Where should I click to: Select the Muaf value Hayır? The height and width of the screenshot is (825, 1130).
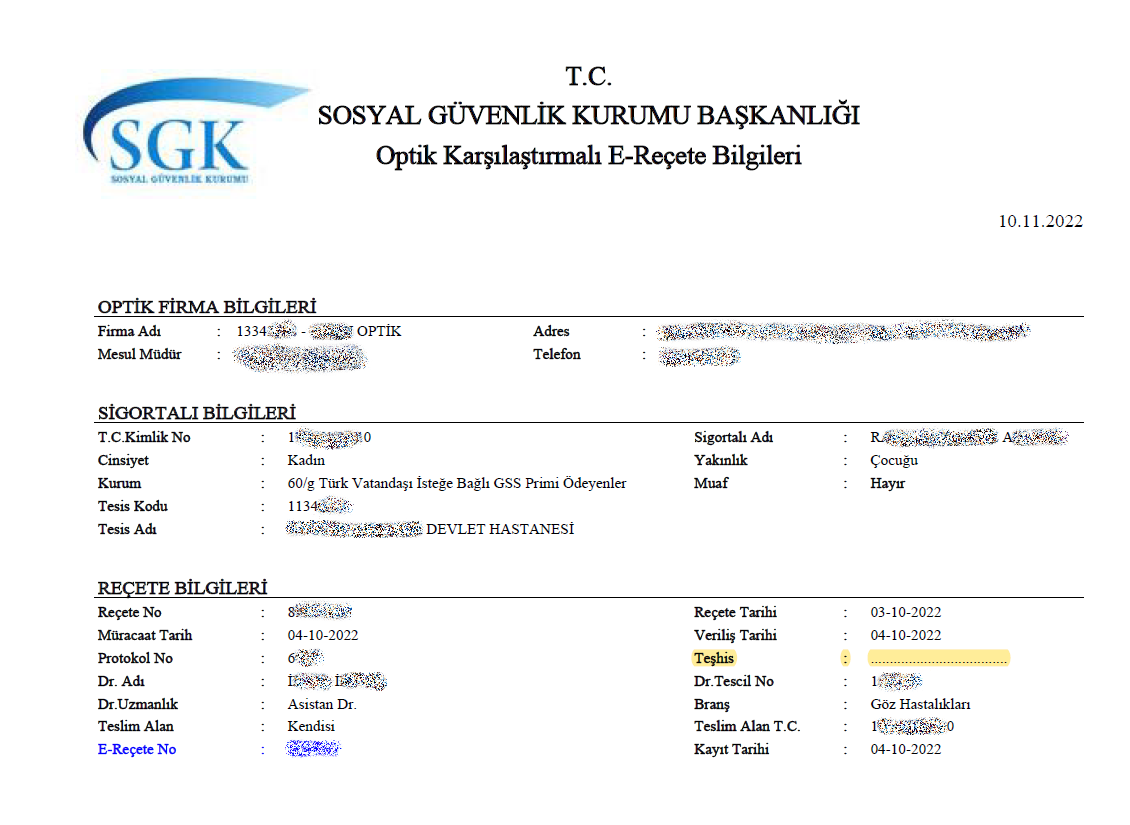[x=890, y=483]
